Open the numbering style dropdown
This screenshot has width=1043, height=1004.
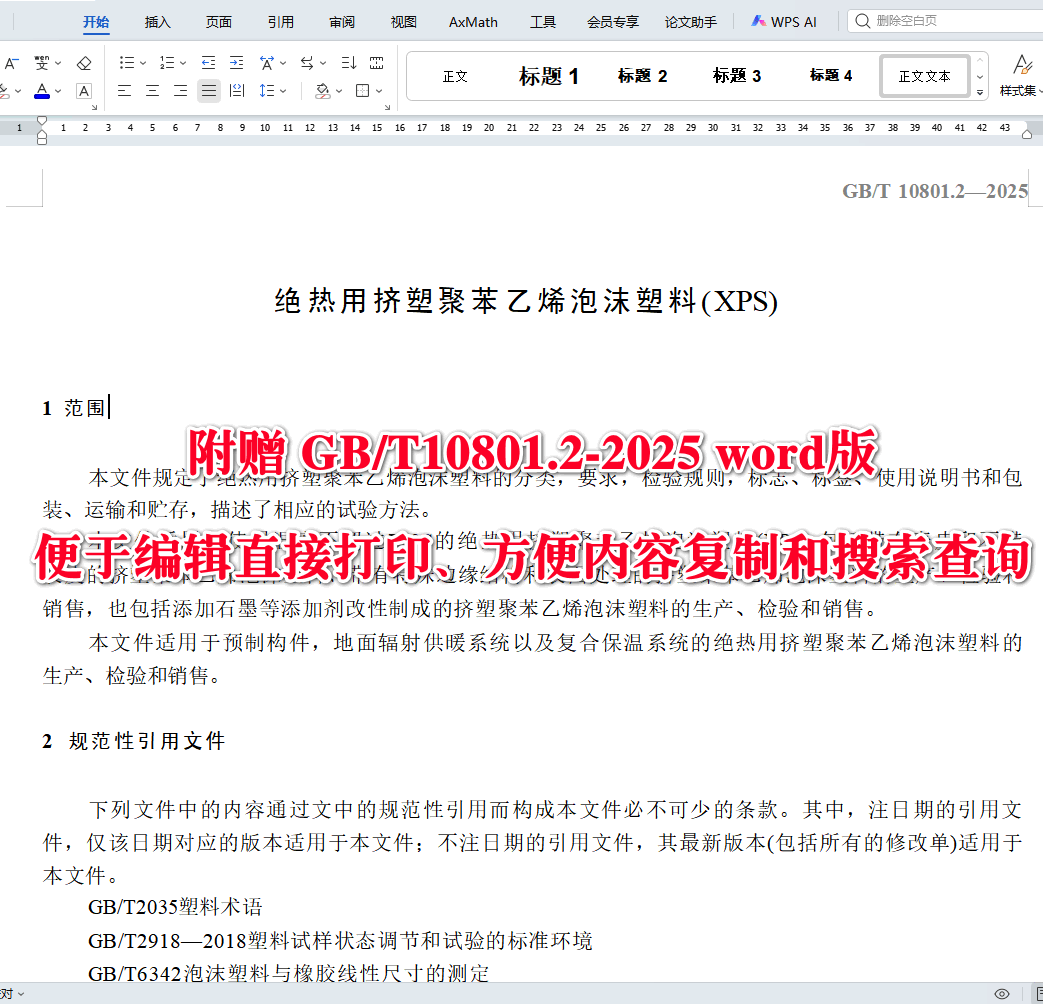pos(183,63)
